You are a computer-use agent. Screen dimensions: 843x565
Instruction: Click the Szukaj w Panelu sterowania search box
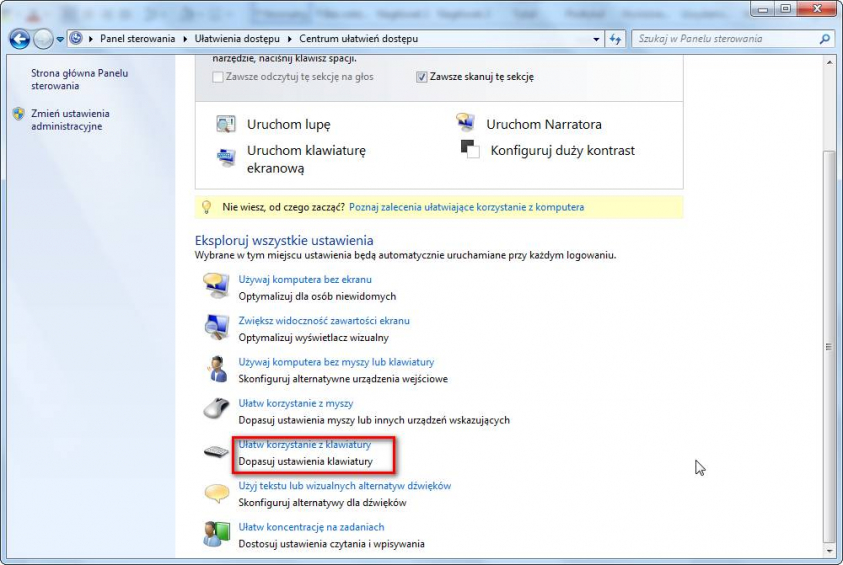(x=725, y=39)
